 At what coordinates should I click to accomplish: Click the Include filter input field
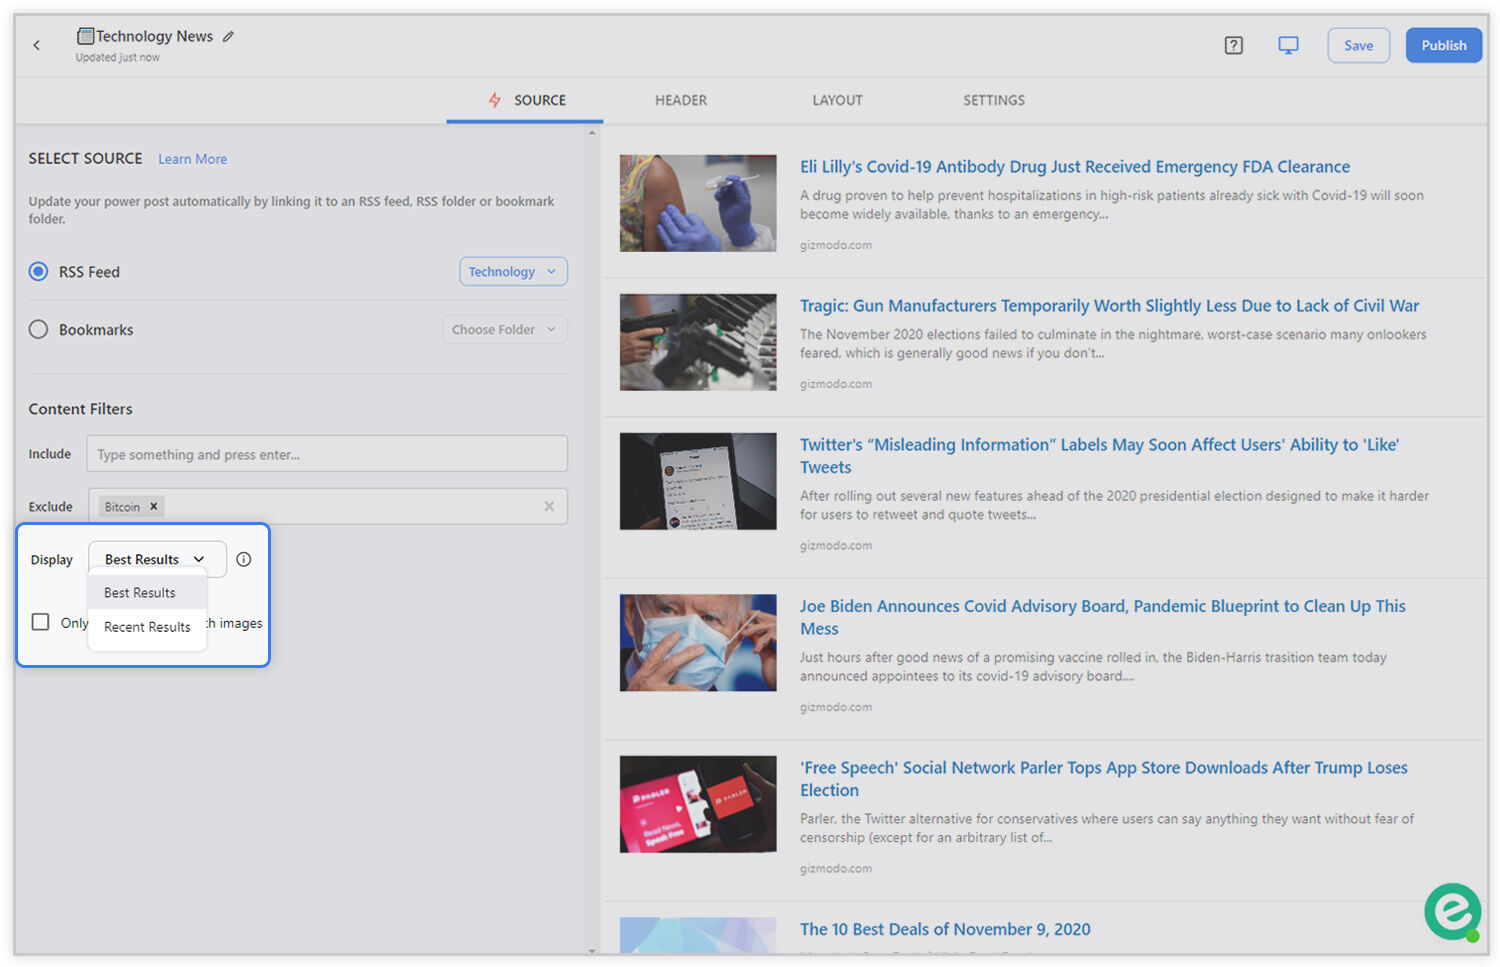(327, 454)
